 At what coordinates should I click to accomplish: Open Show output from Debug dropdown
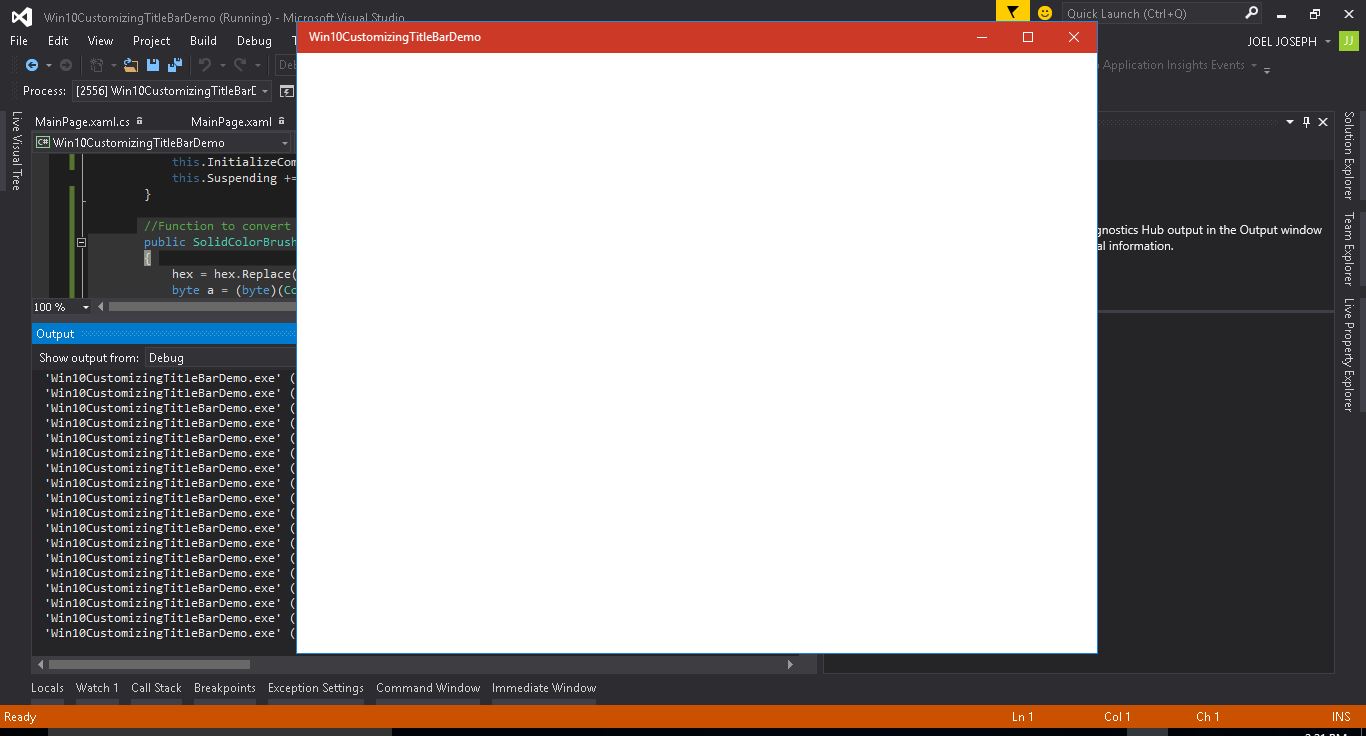point(220,357)
